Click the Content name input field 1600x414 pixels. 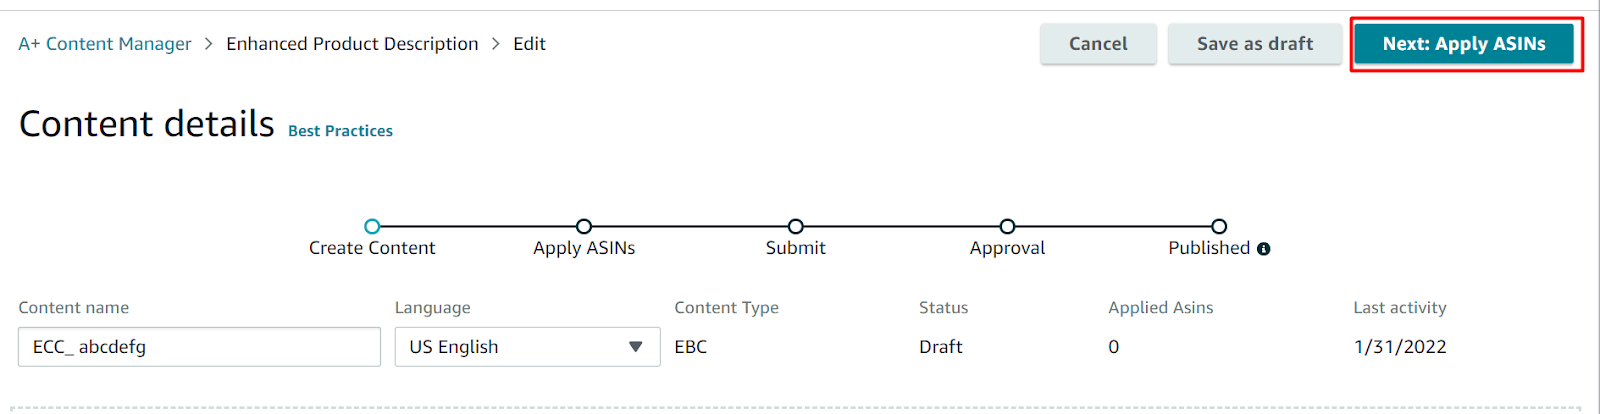coord(199,347)
